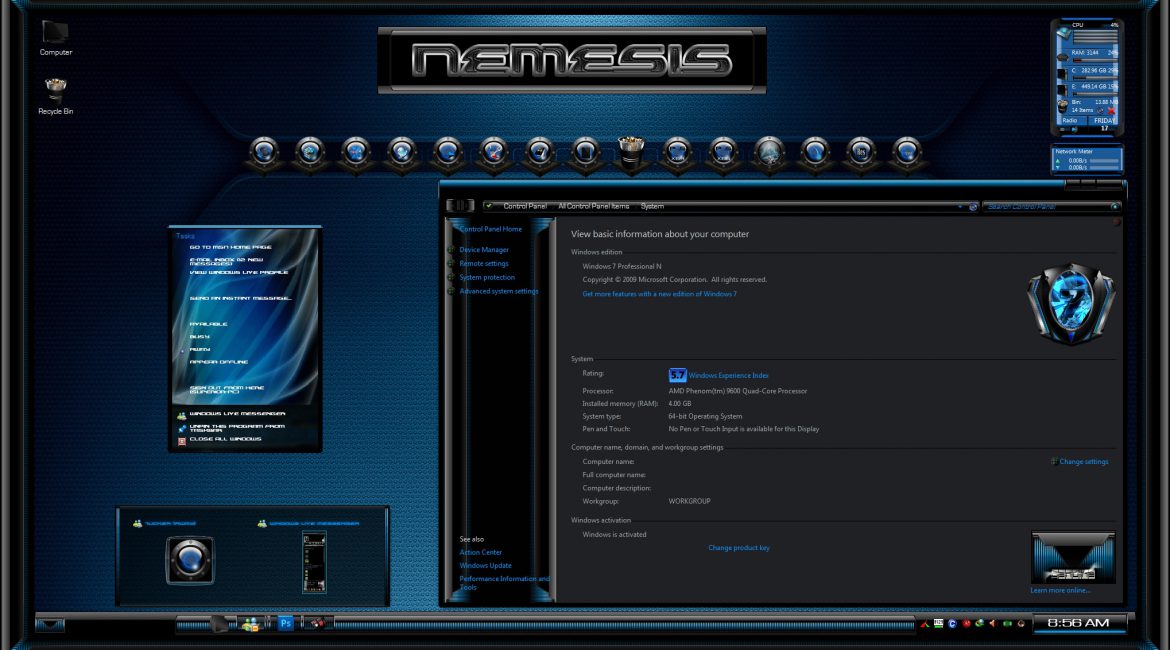1170x650 pixels.
Task: Click the Start button on the taskbar
Action: click(x=50, y=624)
